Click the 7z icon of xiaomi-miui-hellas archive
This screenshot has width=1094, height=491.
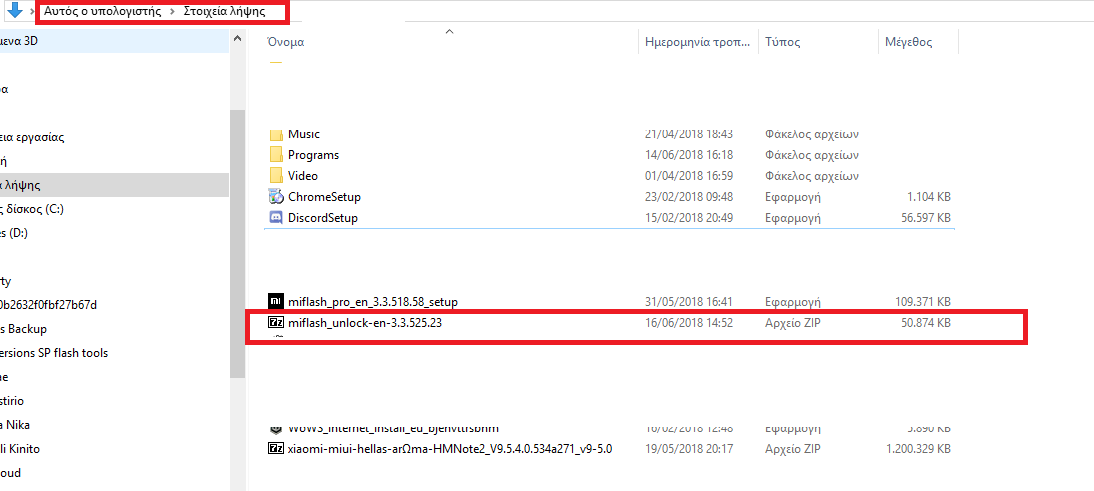[276, 448]
